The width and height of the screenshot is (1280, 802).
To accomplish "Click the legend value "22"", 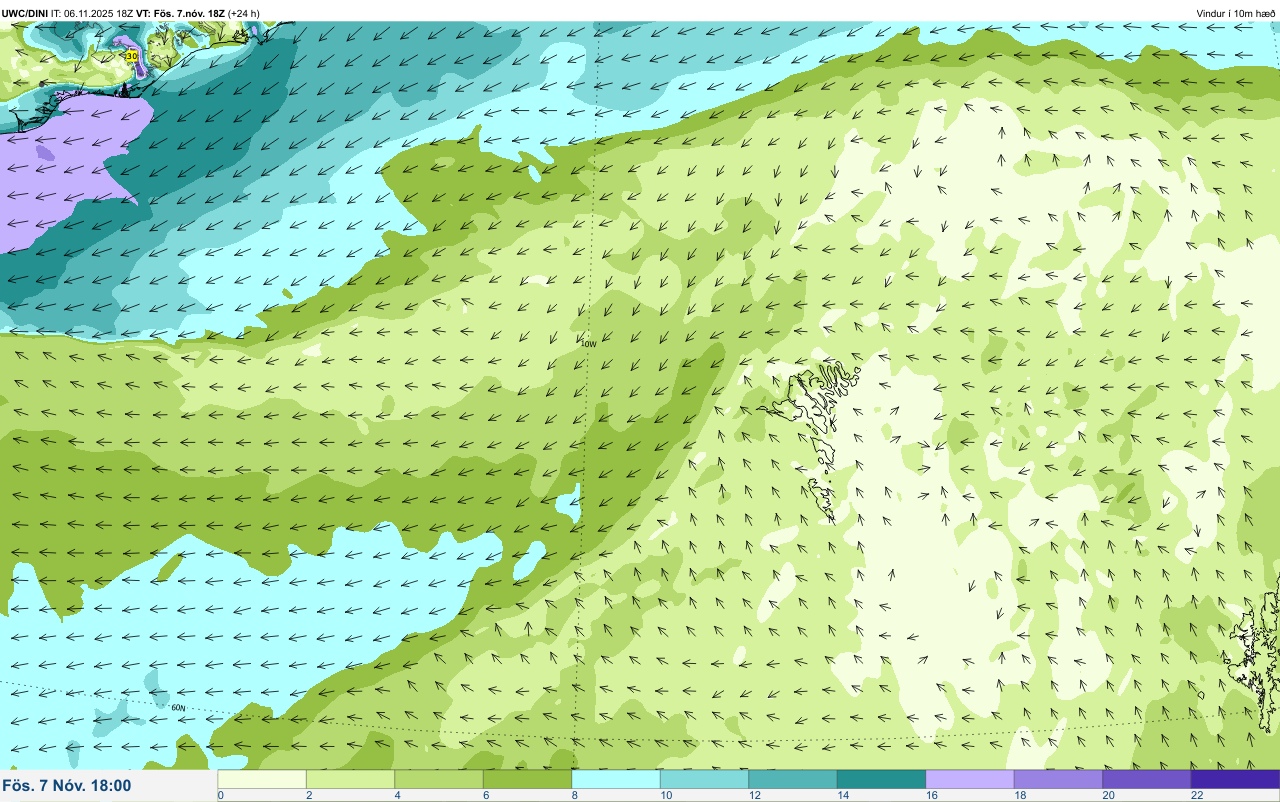I will click(x=1197, y=795).
